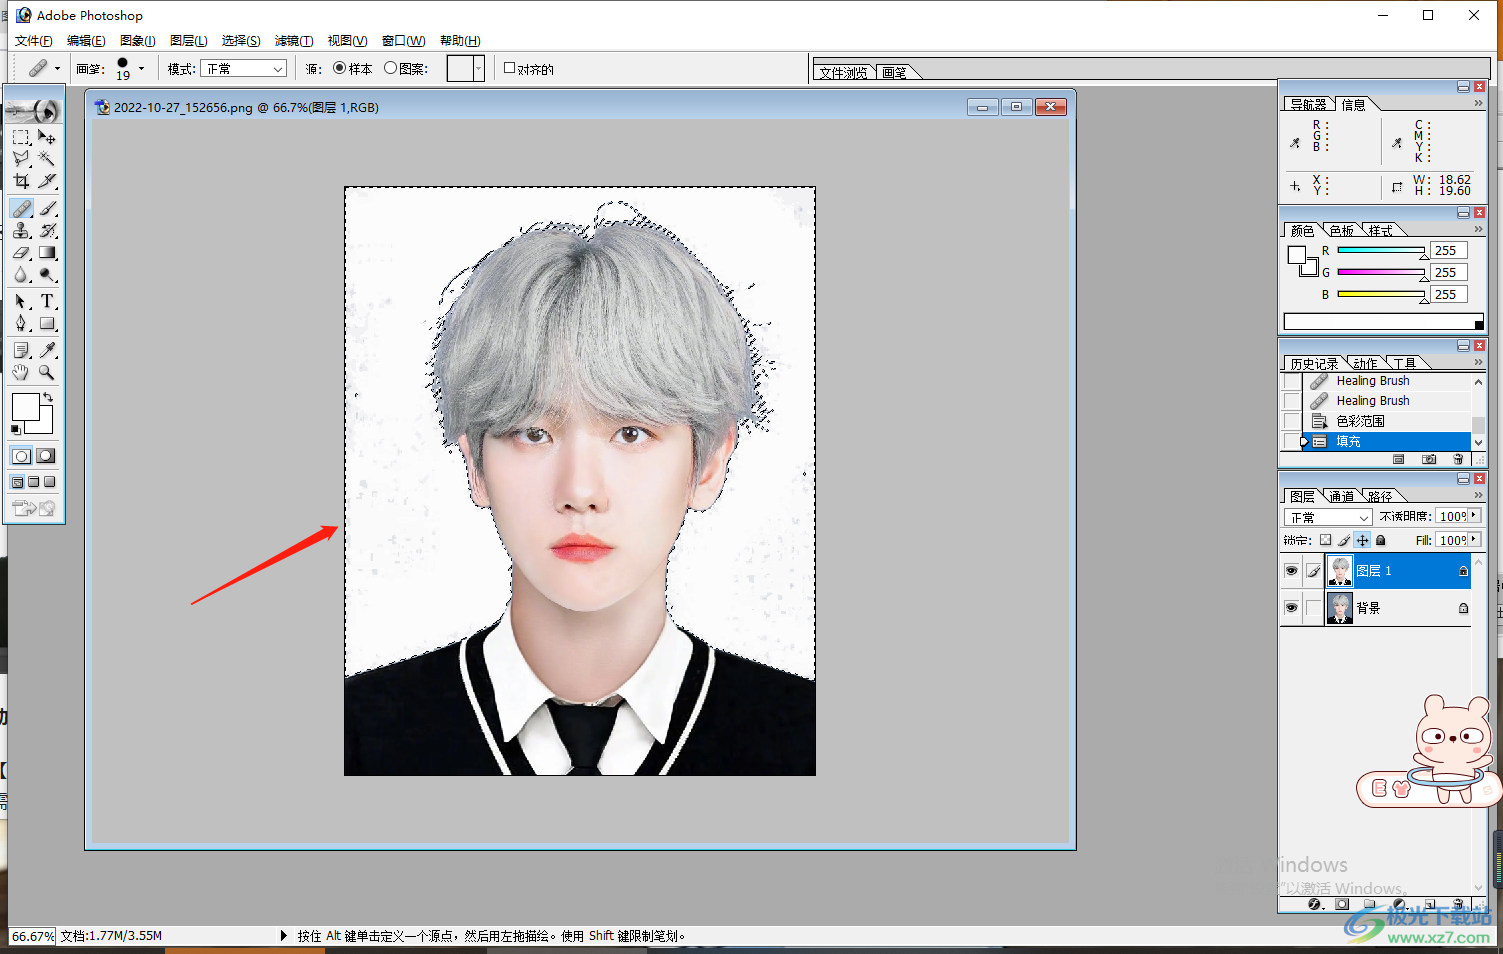Open Layers panel flyout menu

[x=1478, y=495]
